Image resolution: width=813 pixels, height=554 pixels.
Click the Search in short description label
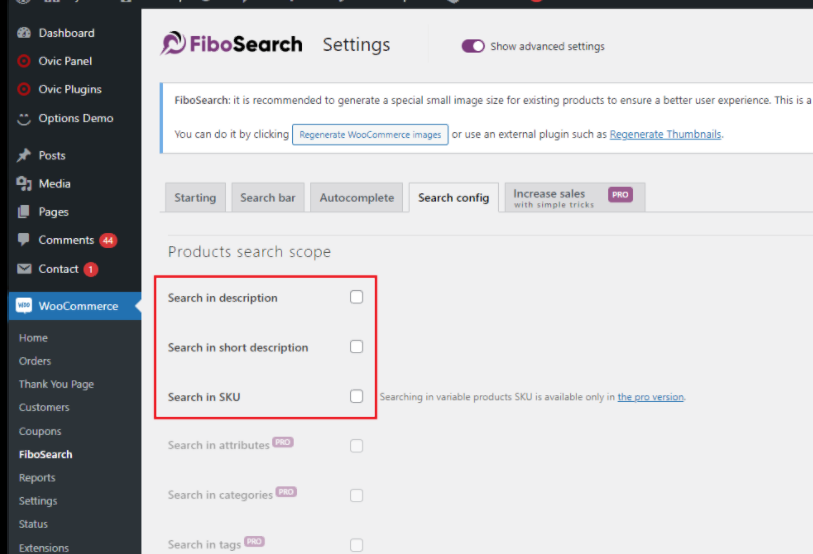[x=238, y=348]
